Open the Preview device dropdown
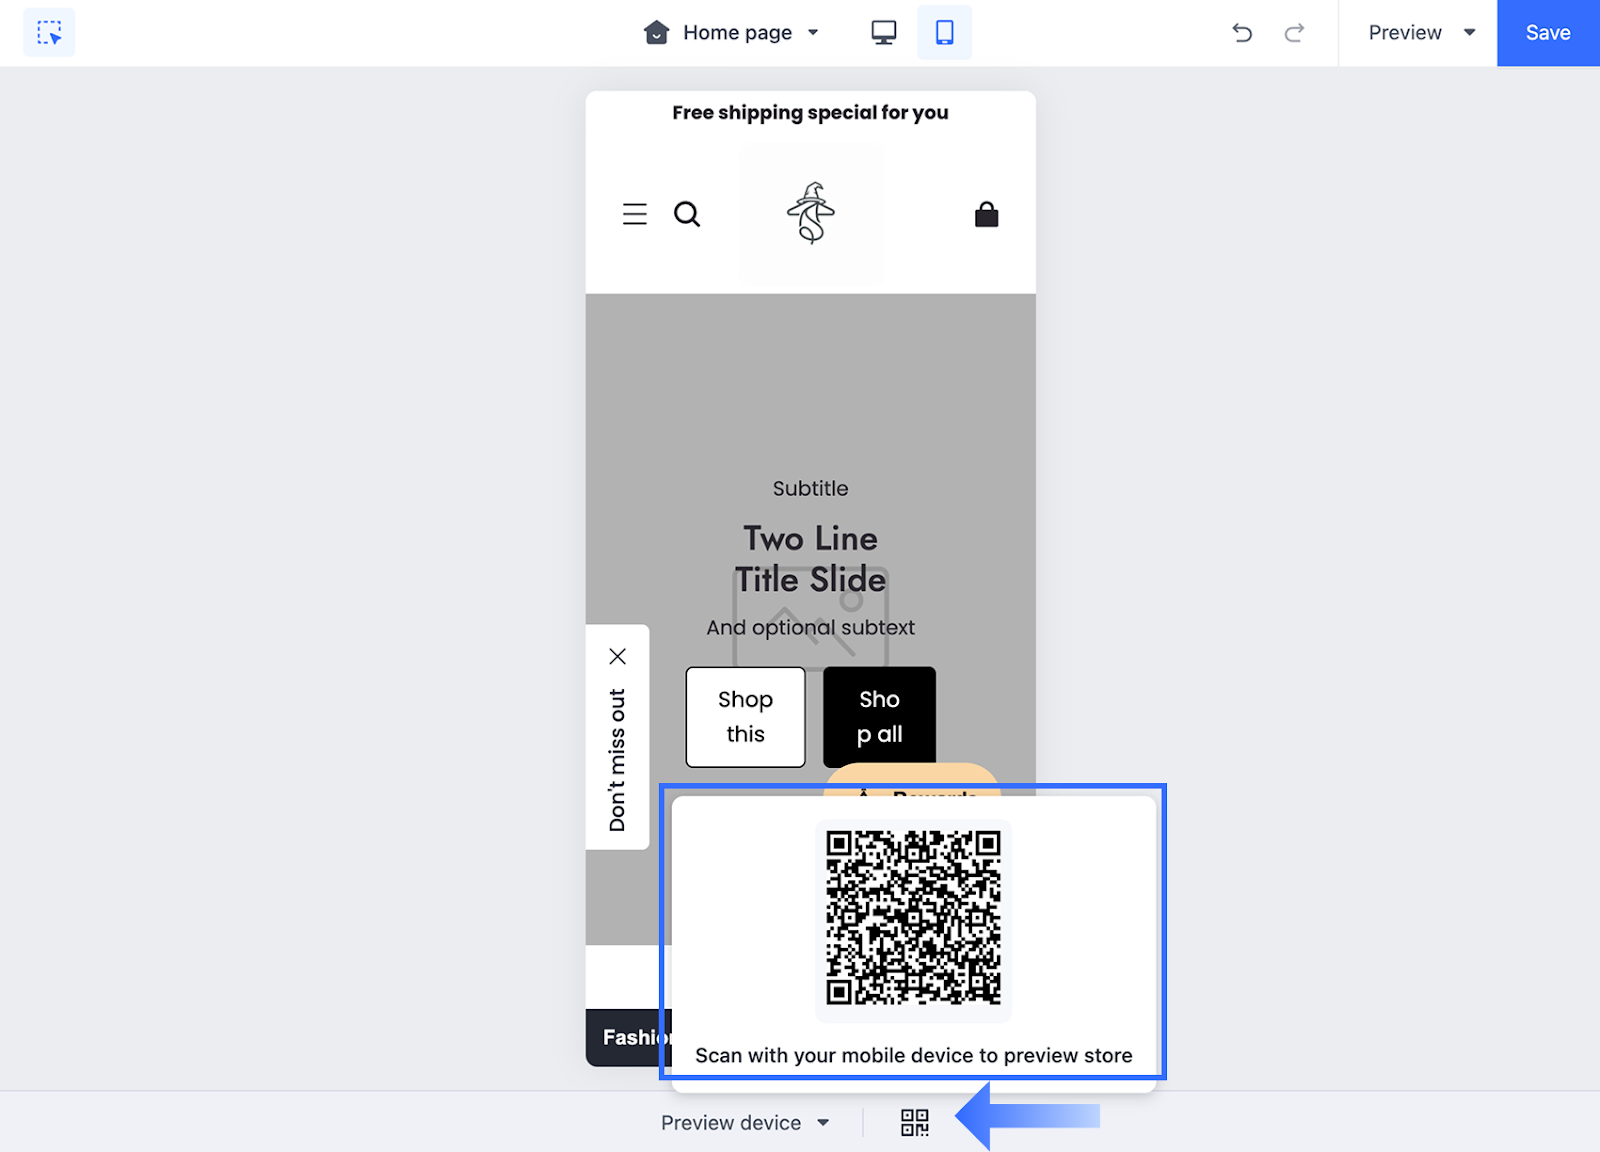The height and width of the screenshot is (1152, 1600). click(745, 1123)
